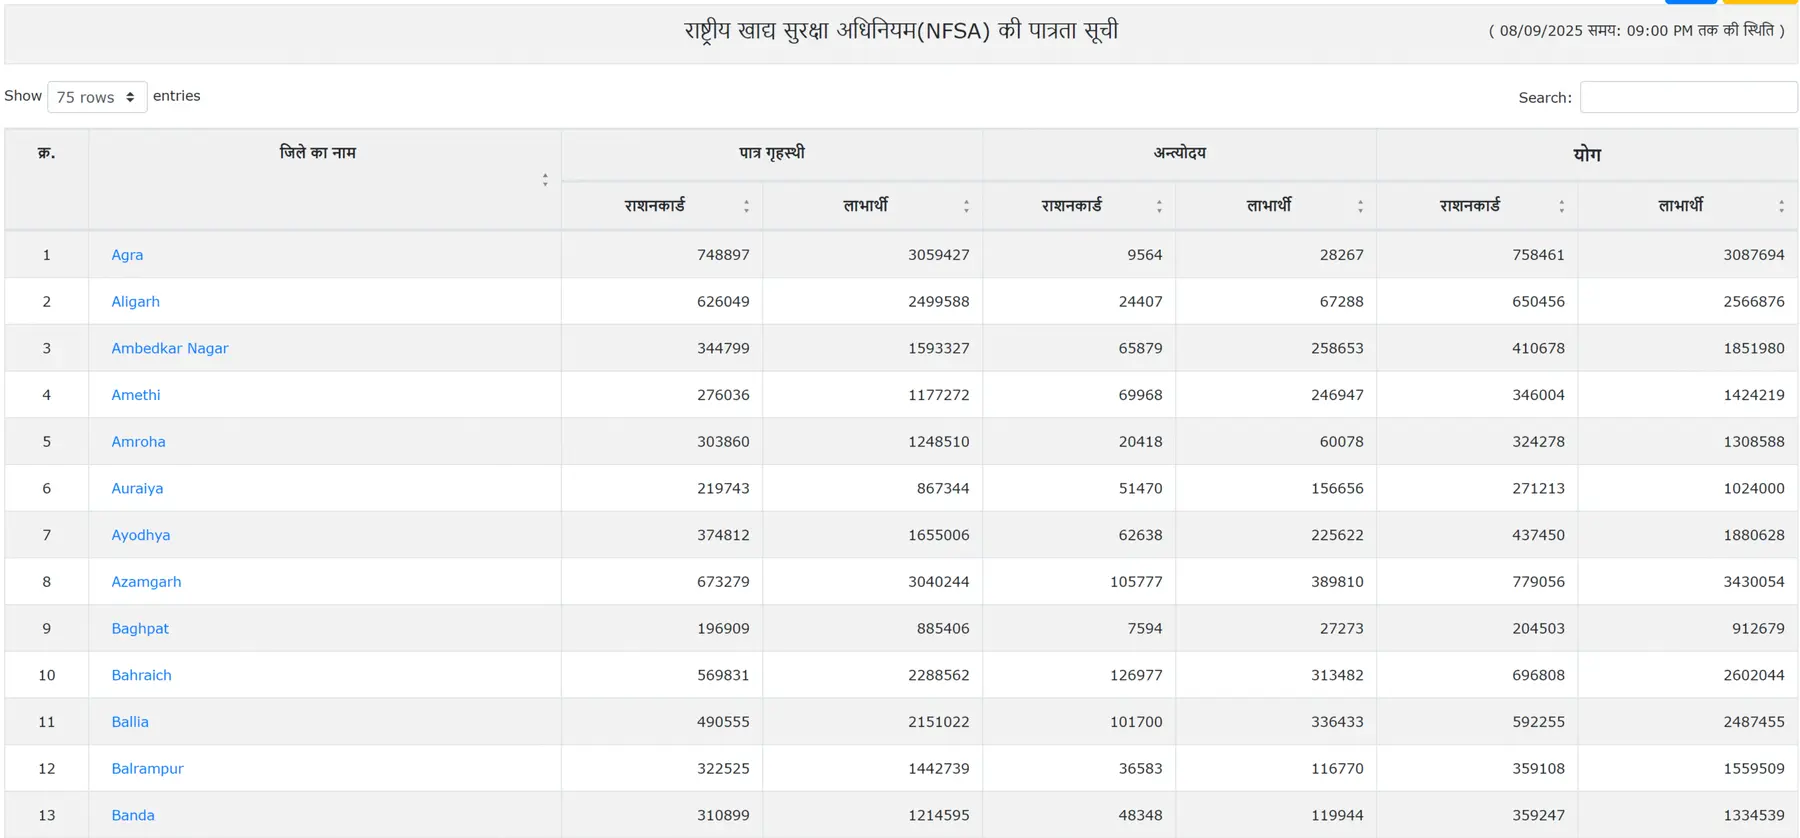Sort Antyodaya ration card column
Viewport: 1800px width, 838px height.
tap(1159, 206)
